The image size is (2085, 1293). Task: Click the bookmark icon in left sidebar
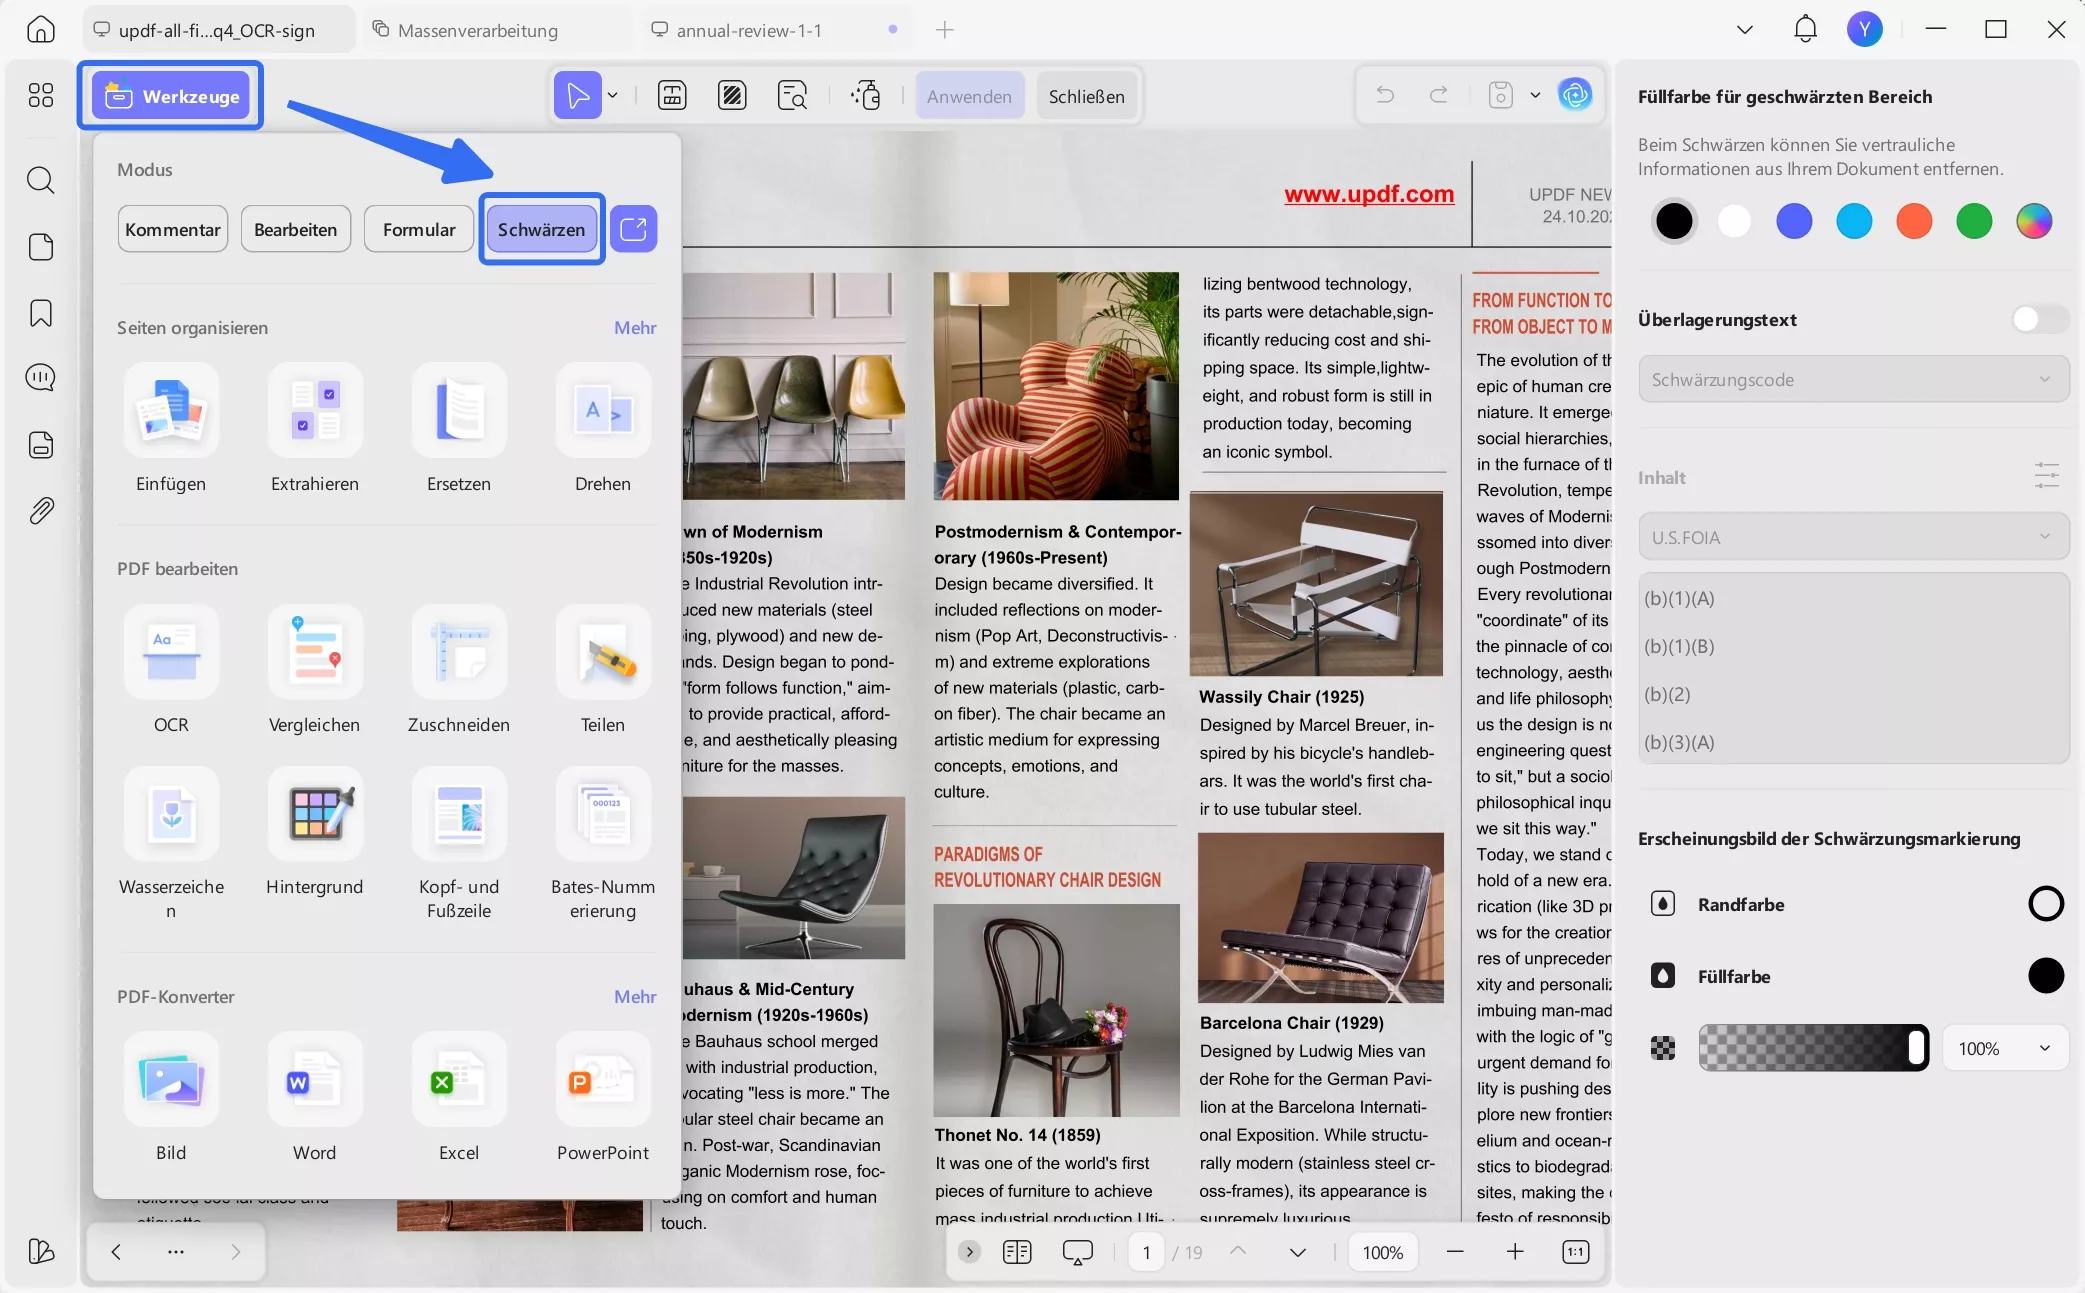click(41, 313)
